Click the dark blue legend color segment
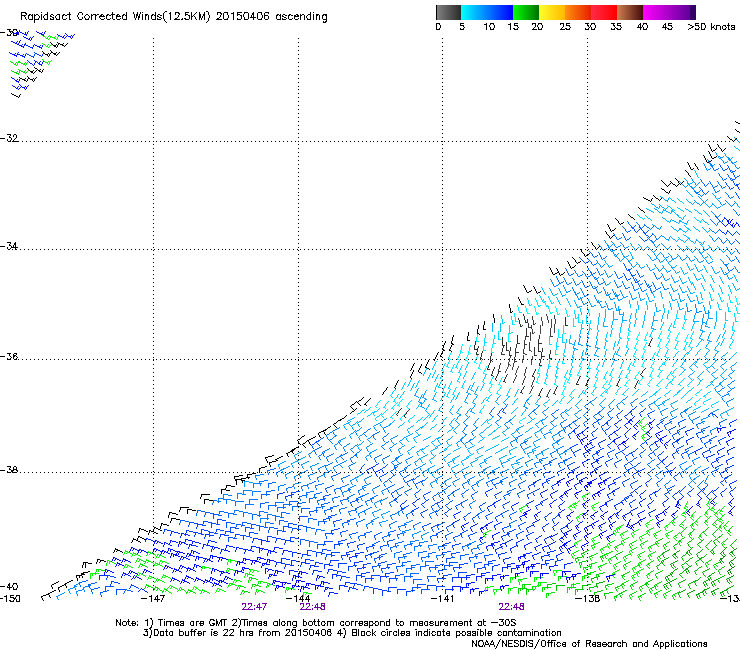740x650 pixels. tap(500, 12)
